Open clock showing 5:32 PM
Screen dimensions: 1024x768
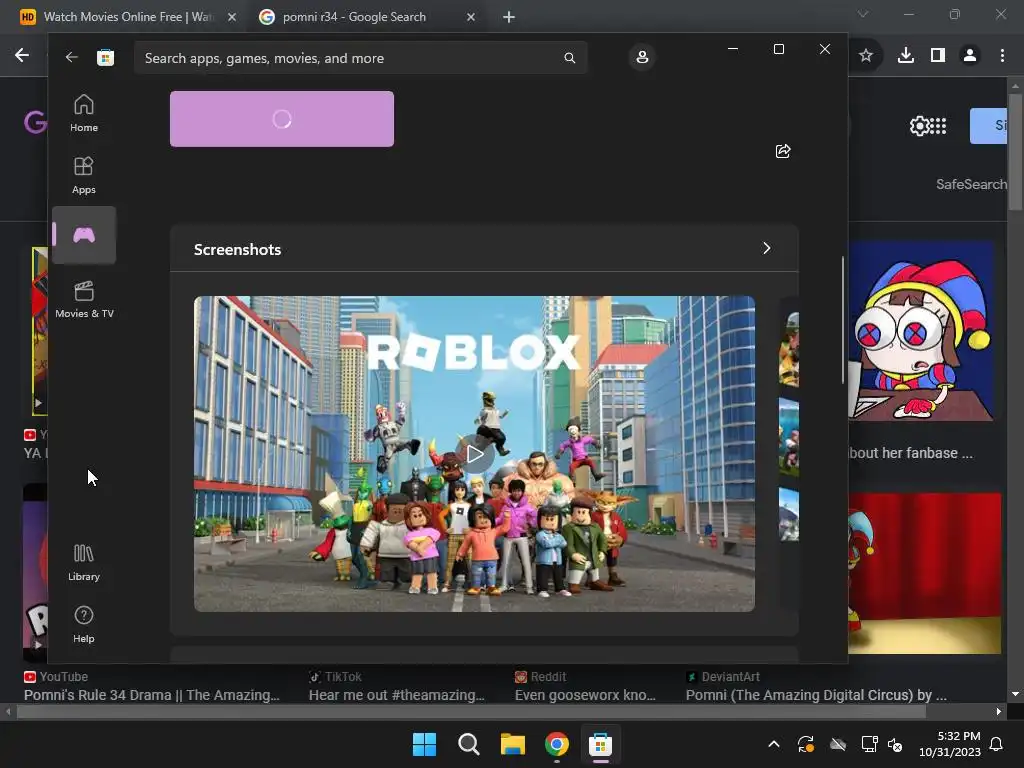950,744
